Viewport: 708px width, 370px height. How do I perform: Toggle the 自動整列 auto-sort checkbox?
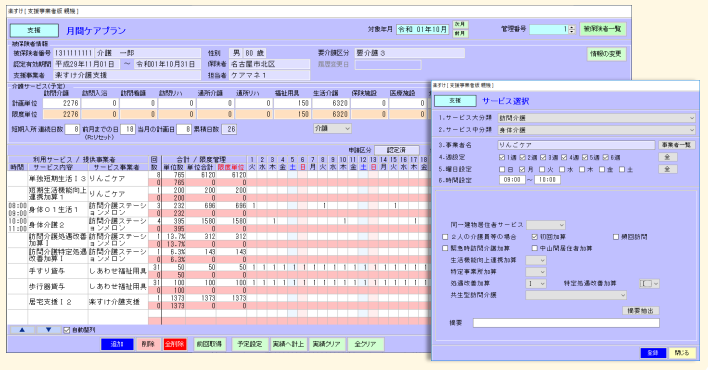coord(66,330)
